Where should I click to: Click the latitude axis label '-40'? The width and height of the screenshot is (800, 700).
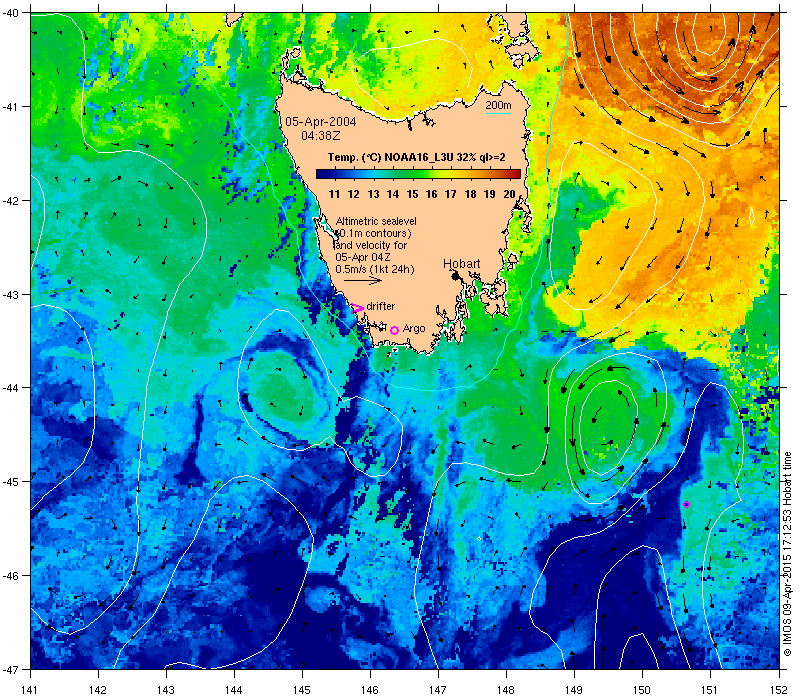coord(11,13)
